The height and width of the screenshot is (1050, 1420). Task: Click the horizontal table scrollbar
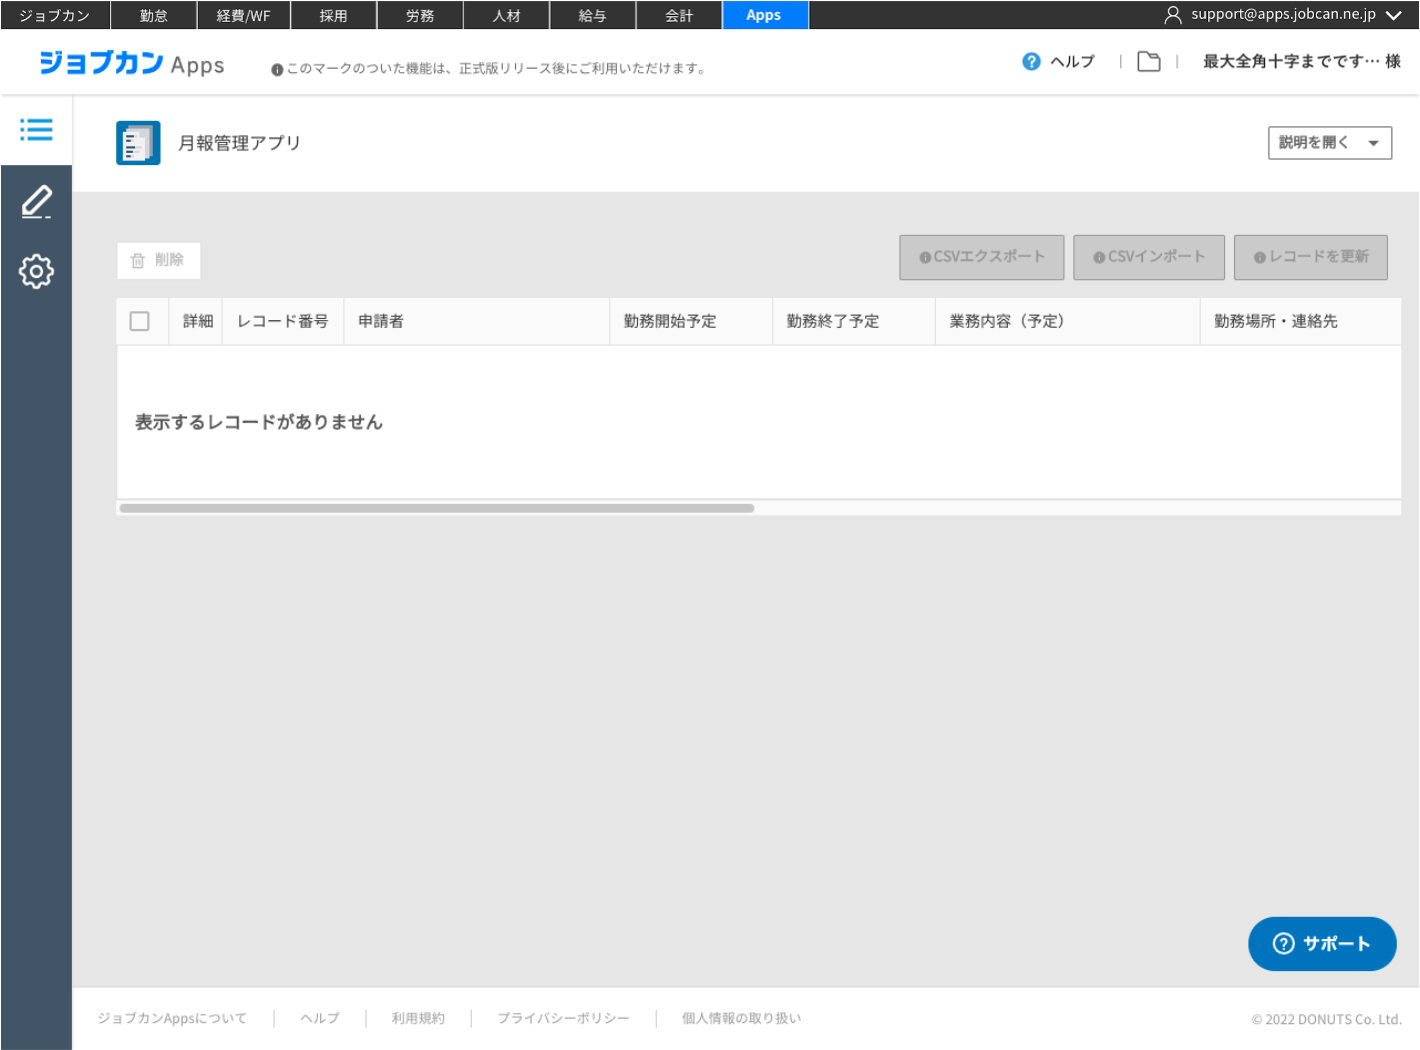pyautogui.click(x=436, y=508)
